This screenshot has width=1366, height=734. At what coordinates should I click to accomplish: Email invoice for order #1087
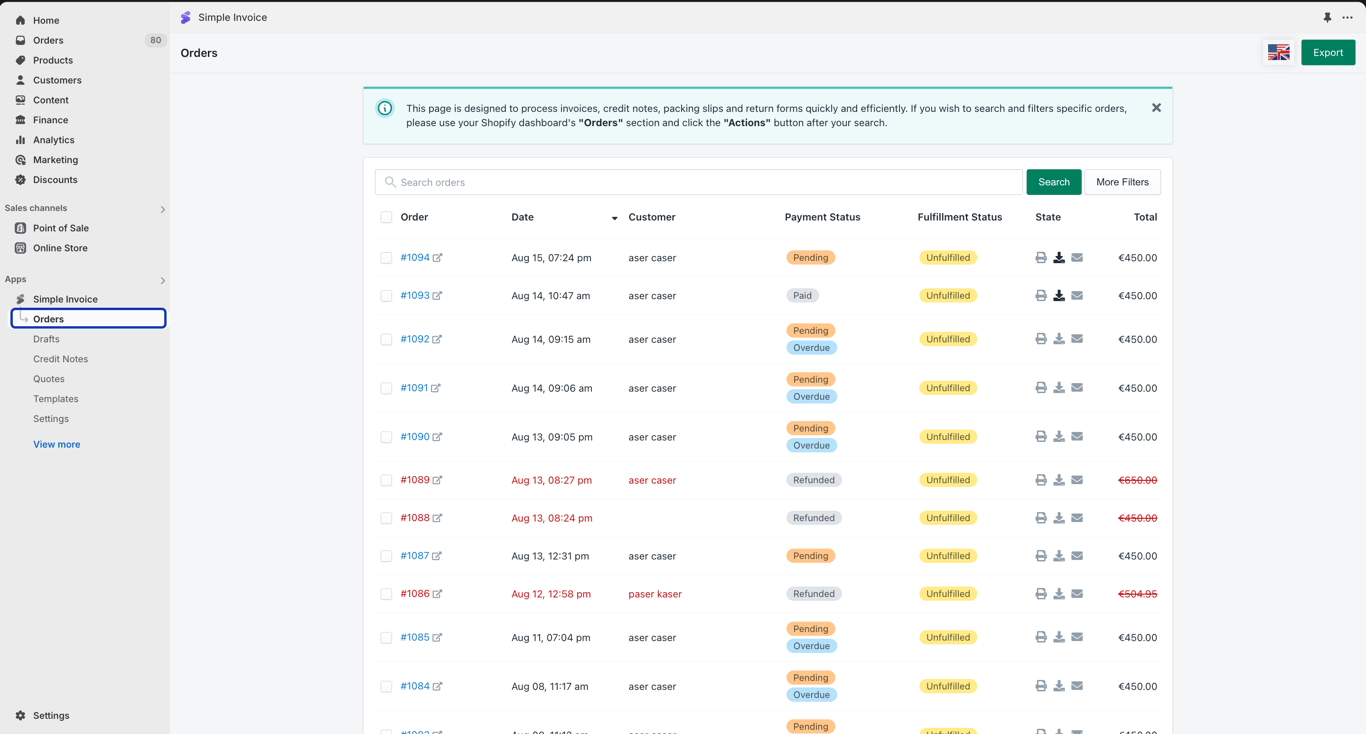(x=1077, y=556)
